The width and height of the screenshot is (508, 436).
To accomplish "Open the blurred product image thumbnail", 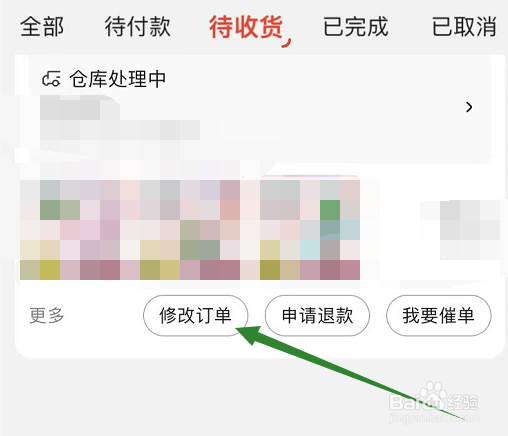I will point(190,230).
